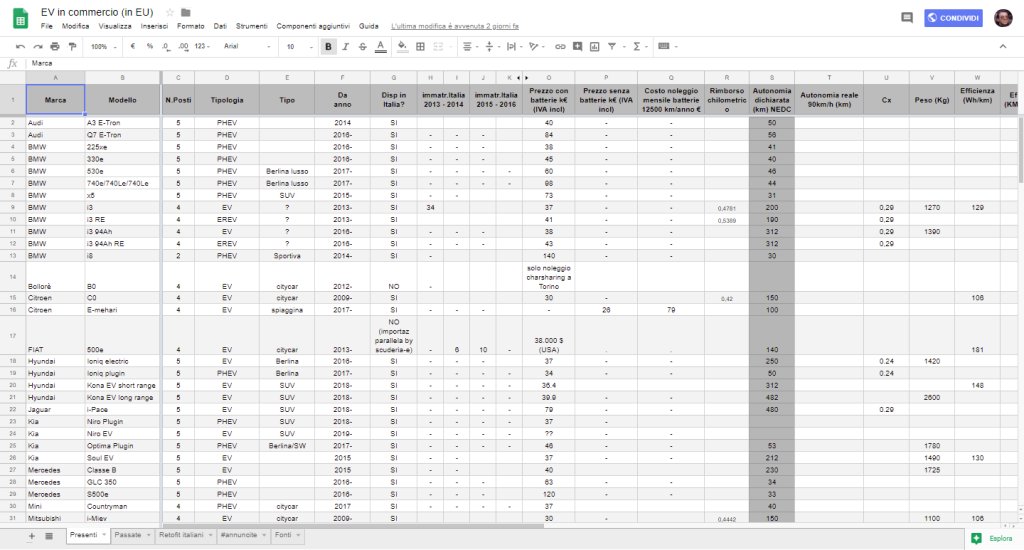Open text rotation dropdown
Image resolution: width=1024 pixels, height=550 pixels.
536,46
